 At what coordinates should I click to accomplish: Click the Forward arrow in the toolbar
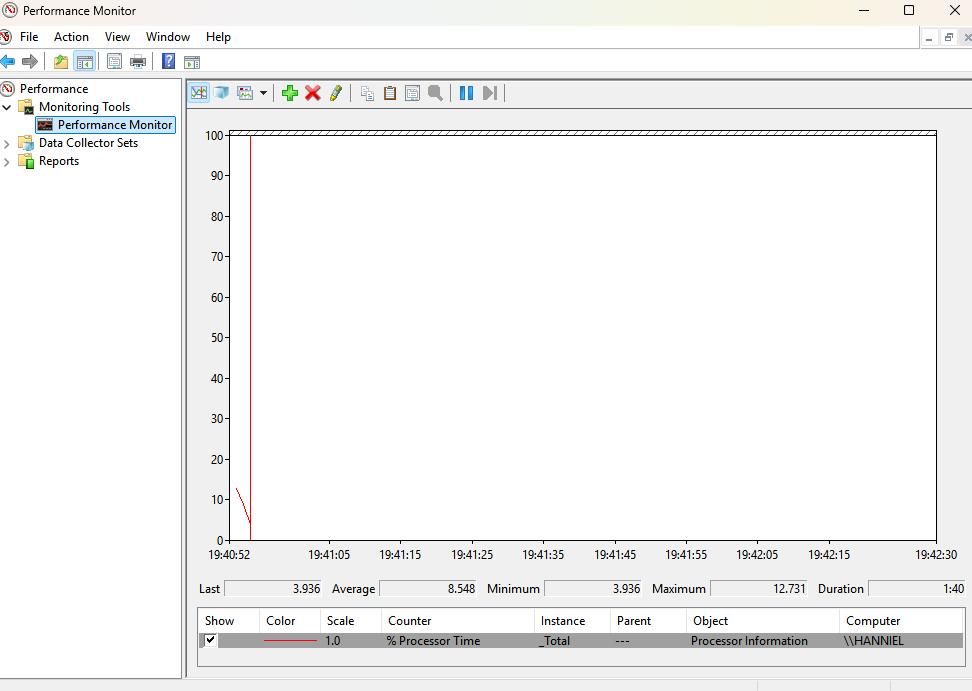[30, 61]
